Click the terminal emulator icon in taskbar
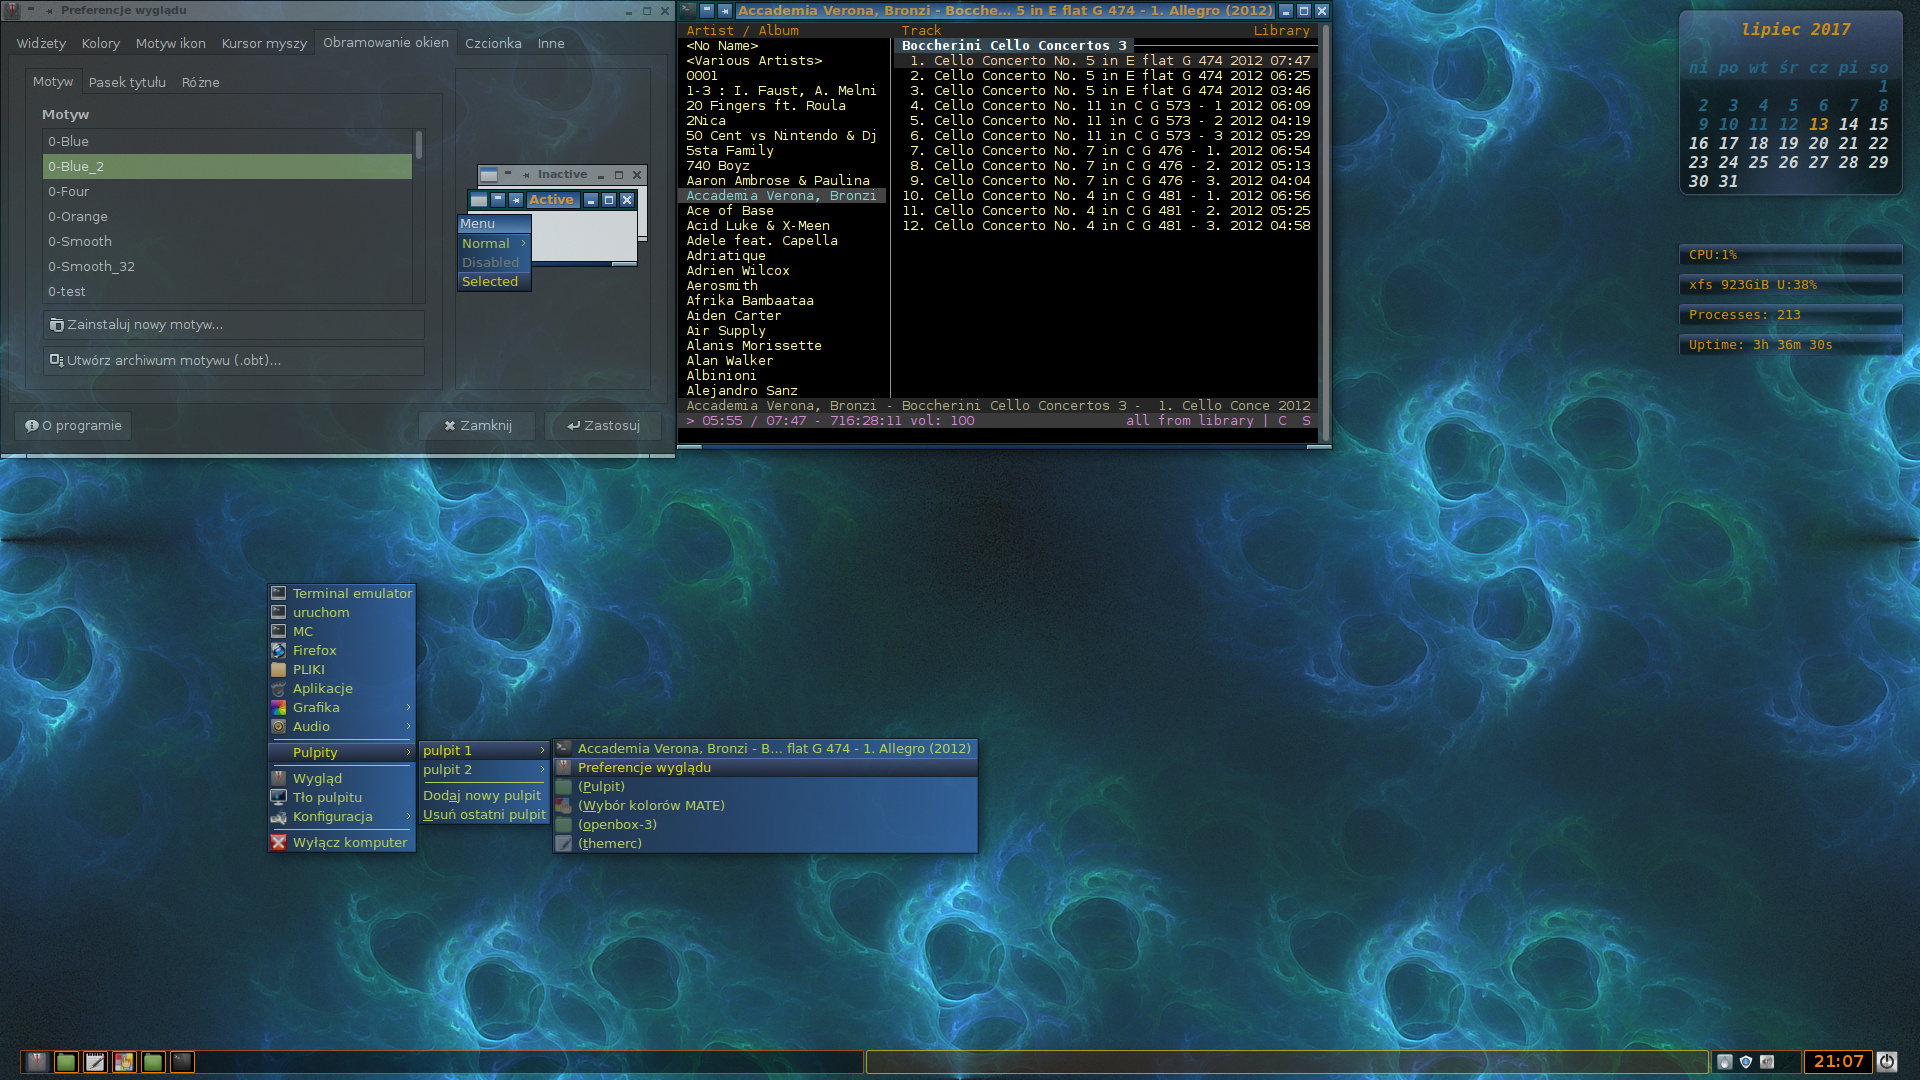This screenshot has width=1920, height=1080. click(x=182, y=1062)
